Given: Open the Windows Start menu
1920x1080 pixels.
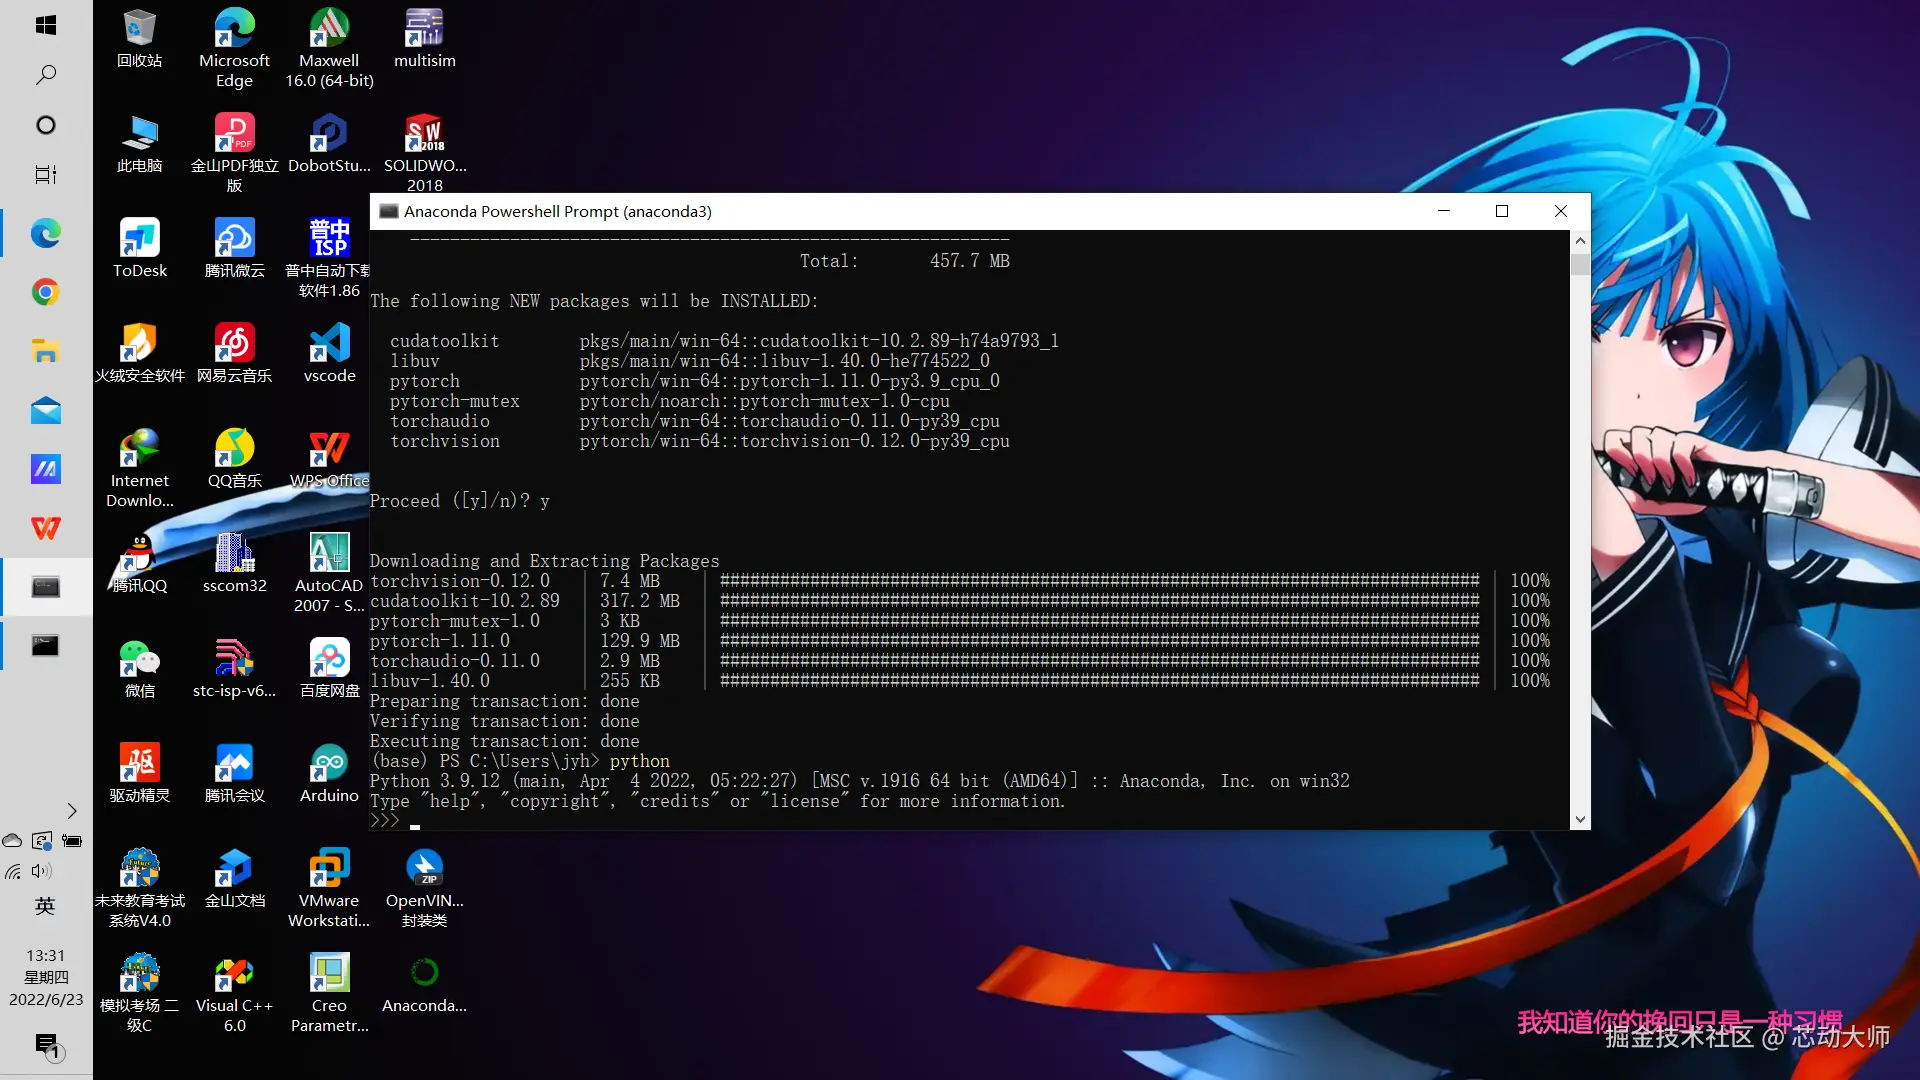Looking at the screenshot, I should (x=46, y=25).
